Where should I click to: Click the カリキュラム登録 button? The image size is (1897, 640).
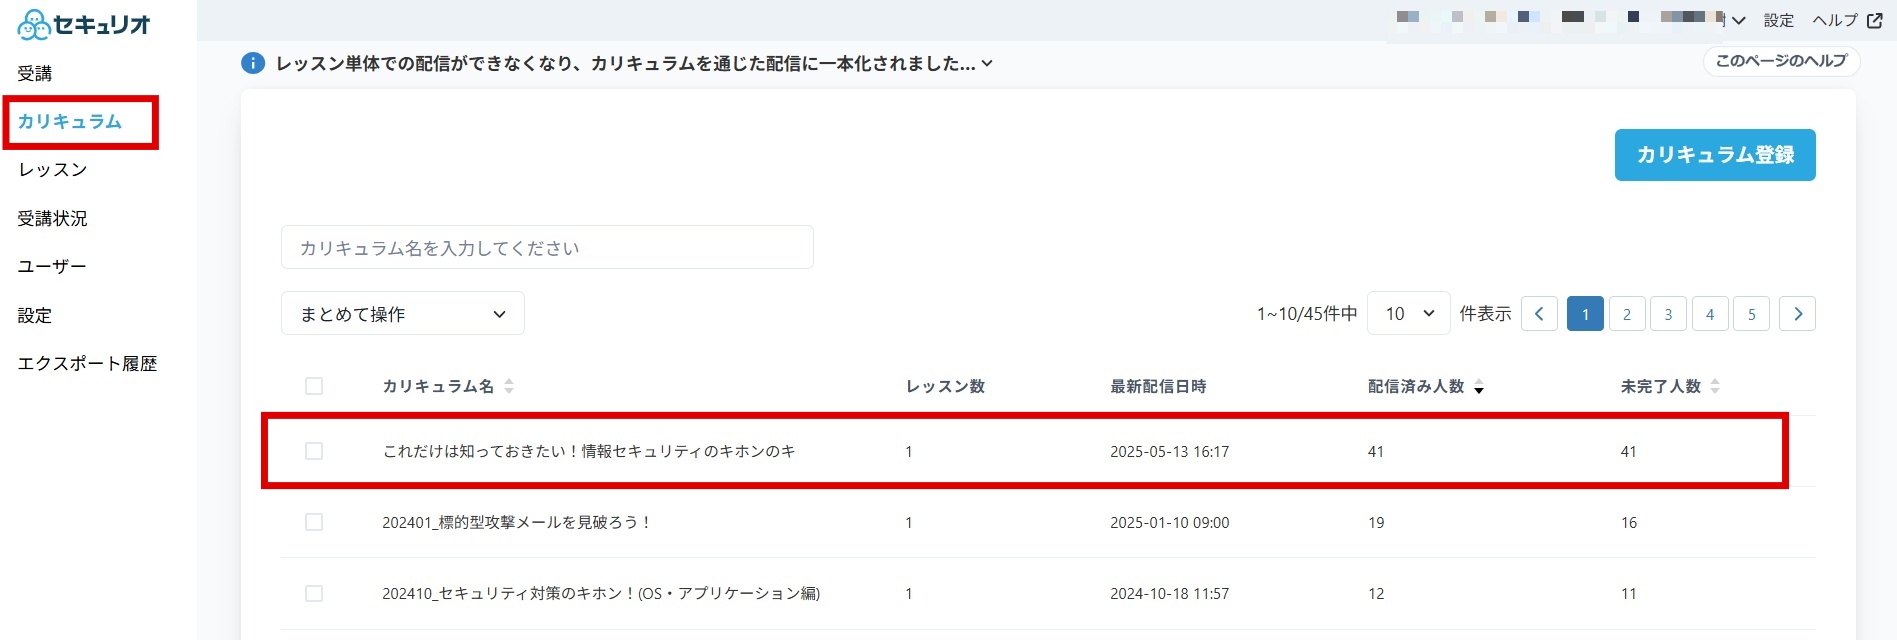(x=1715, y=155)
